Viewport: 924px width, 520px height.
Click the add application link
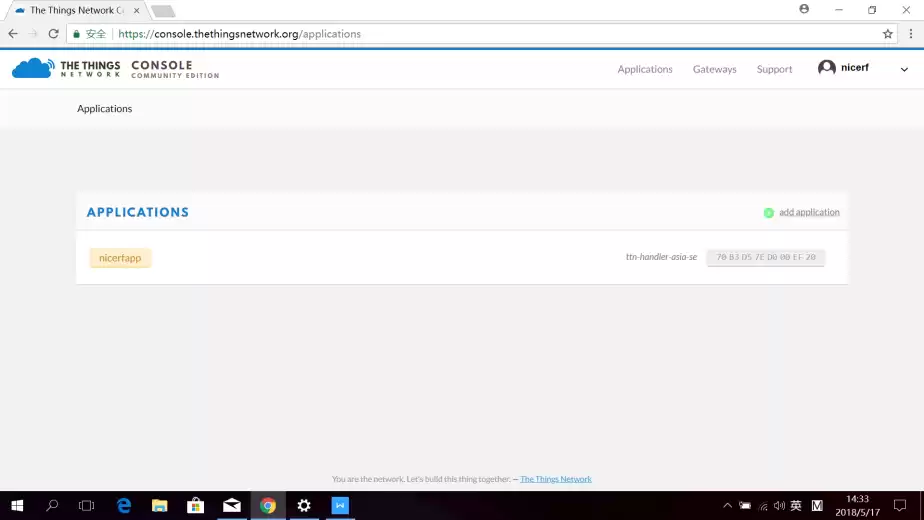click(809, 212)
